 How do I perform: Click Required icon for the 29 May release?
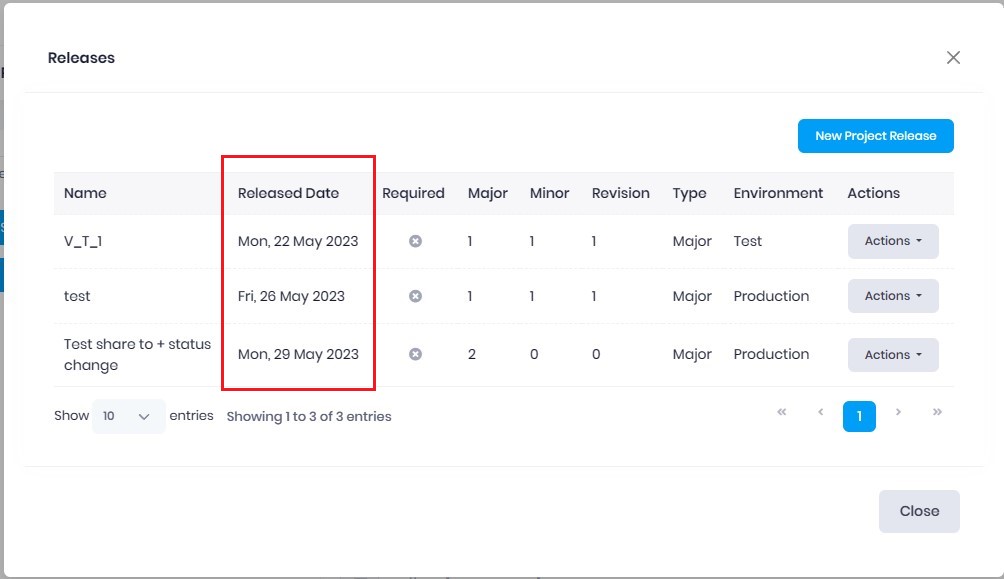click(415, 354)
